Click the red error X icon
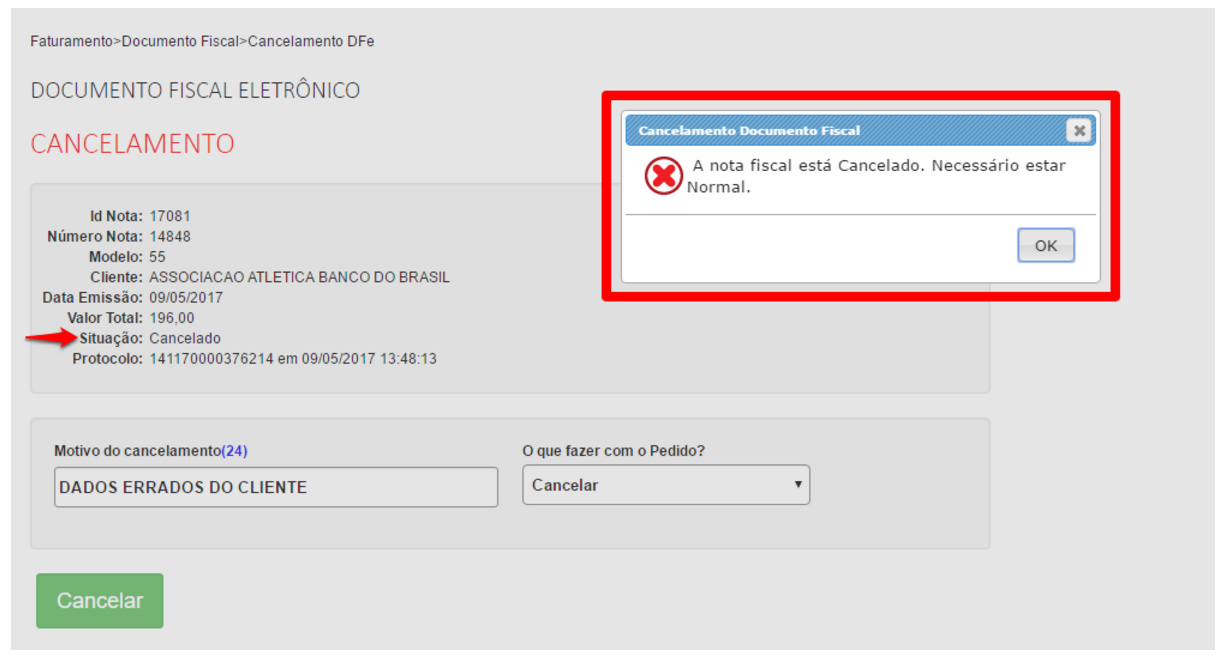 tap(663, 176)
